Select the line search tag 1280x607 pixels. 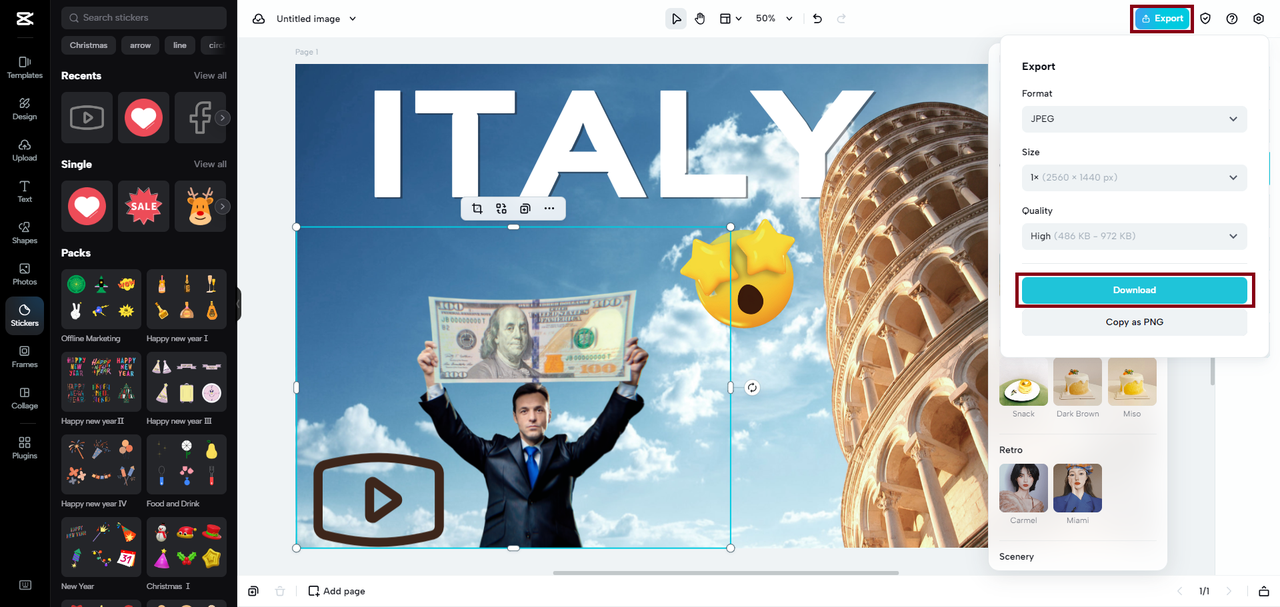click(180, 45)
